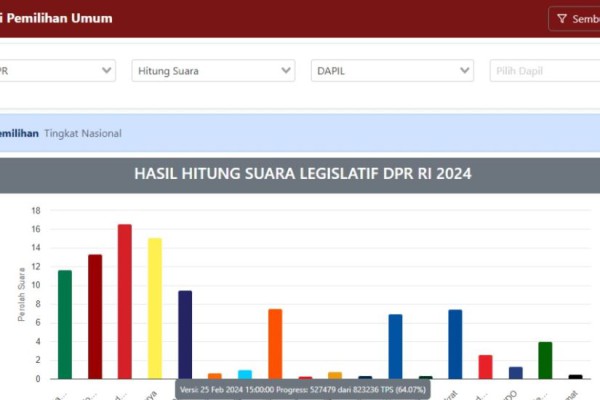The width and height of the screenshot is (600, 400).
Task: Open the Hitung Suara dropdown
Action: coord(213,71)
